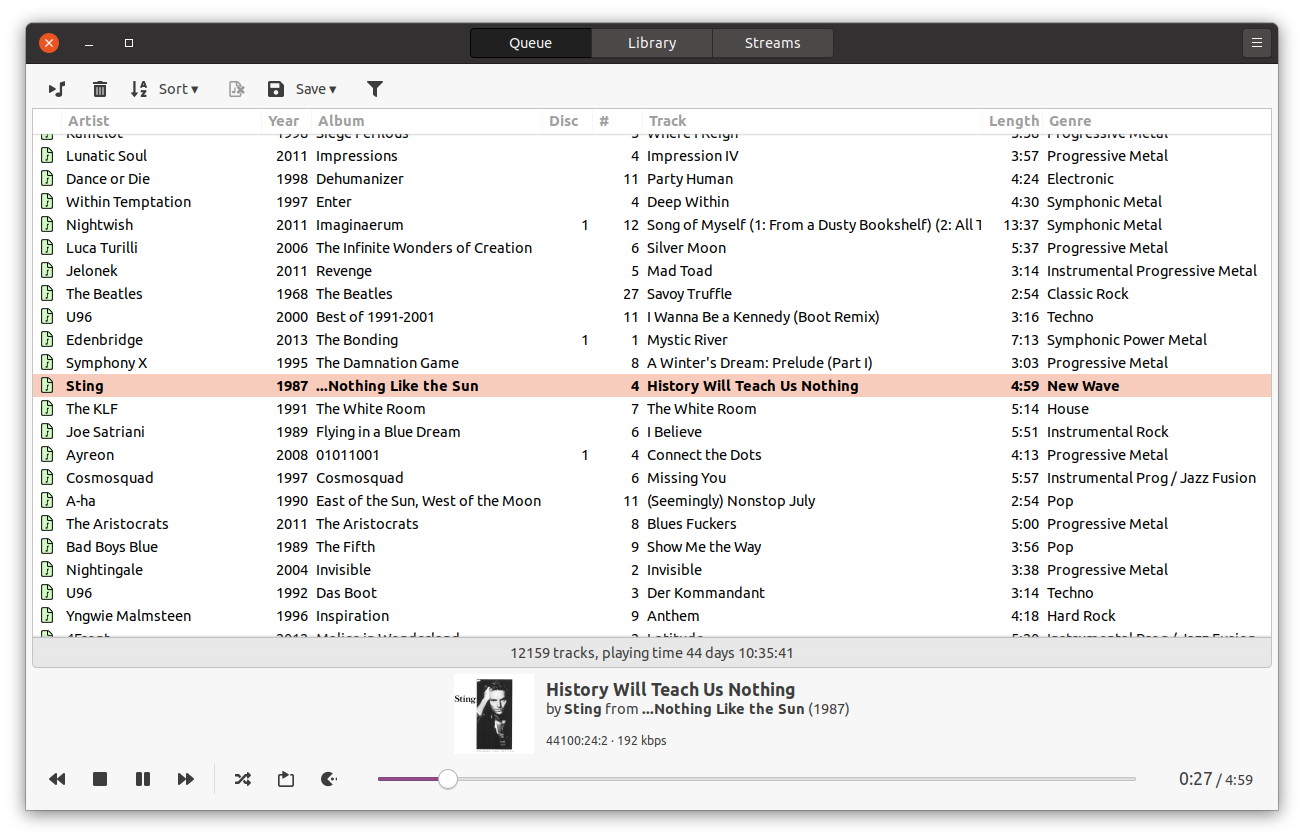This screenshot has width=1304, height=839.
Task: Click the trash icon to clear queue
Action: [x=100, y=89]
